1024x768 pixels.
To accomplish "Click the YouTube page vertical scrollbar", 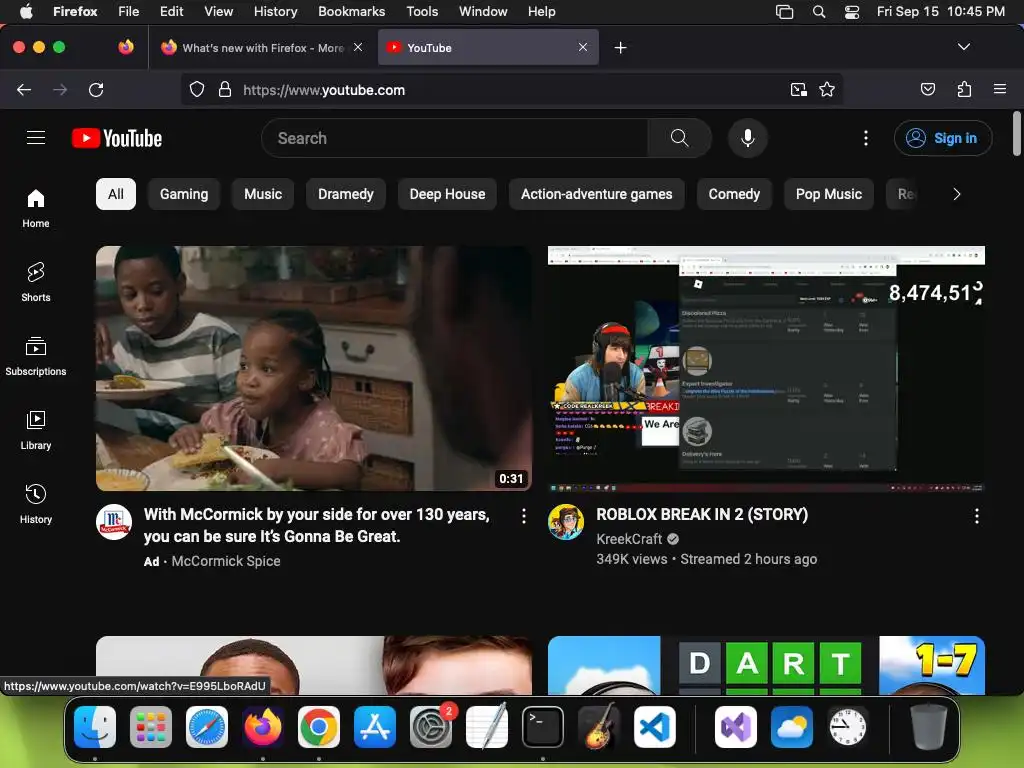I will click(1016, 134).
